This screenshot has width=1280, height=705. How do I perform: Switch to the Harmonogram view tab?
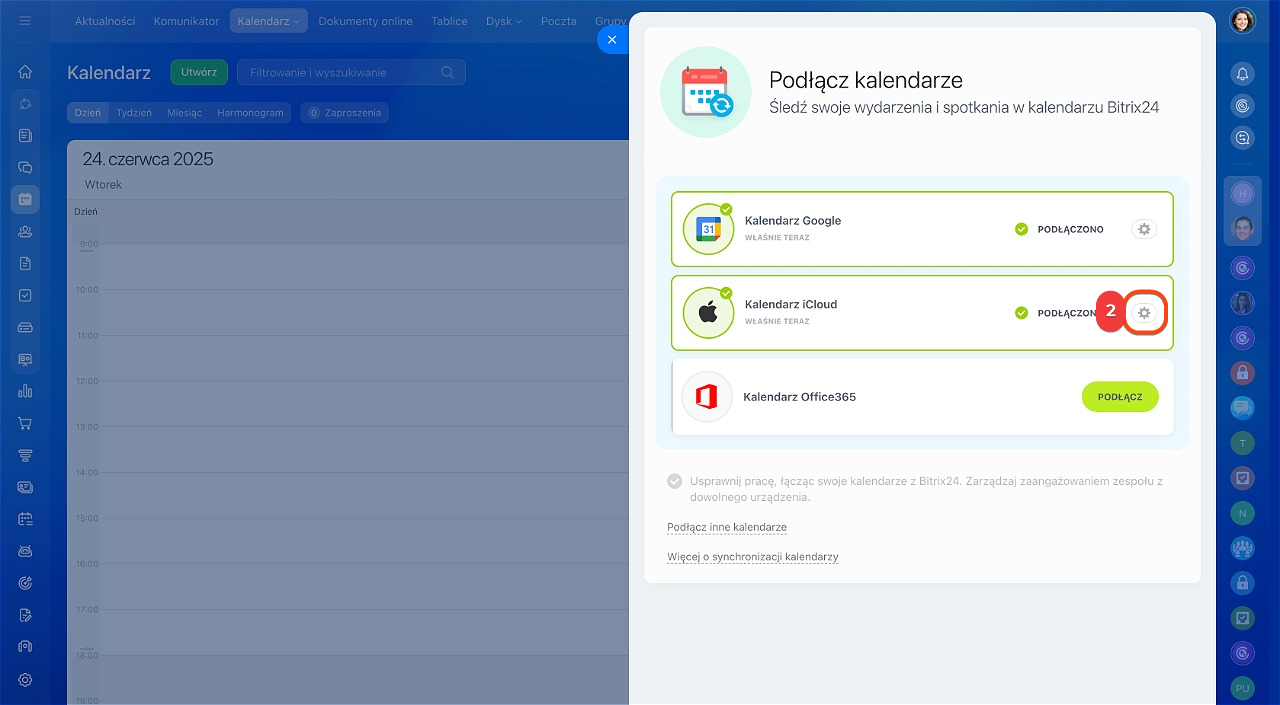click(x=251, y=113)
